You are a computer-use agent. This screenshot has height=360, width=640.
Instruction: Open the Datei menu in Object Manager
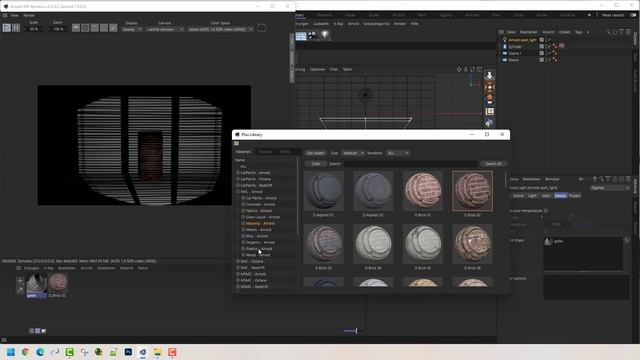511,32
